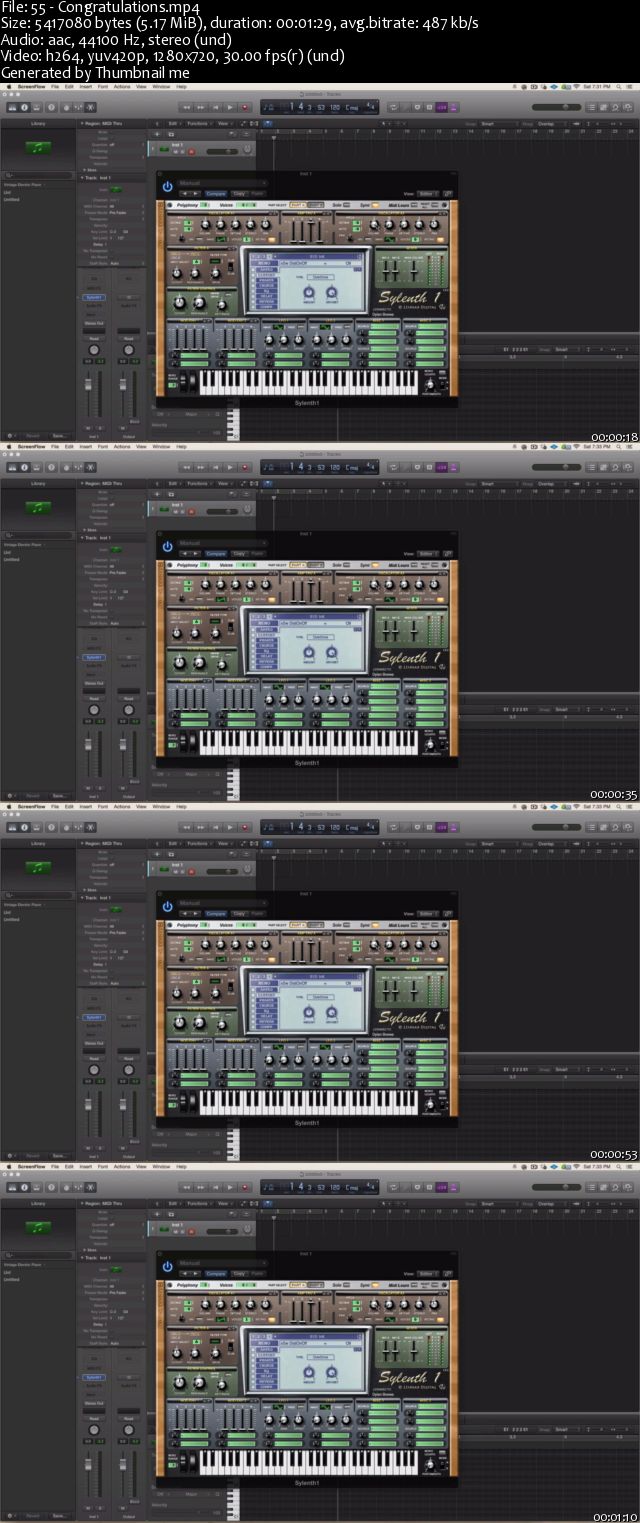Image resolution: width=640 pixels, height=1523 pixels.
Task: Click the Library header in the 00:00:18 frame
Action: click(x=38, y=123)
